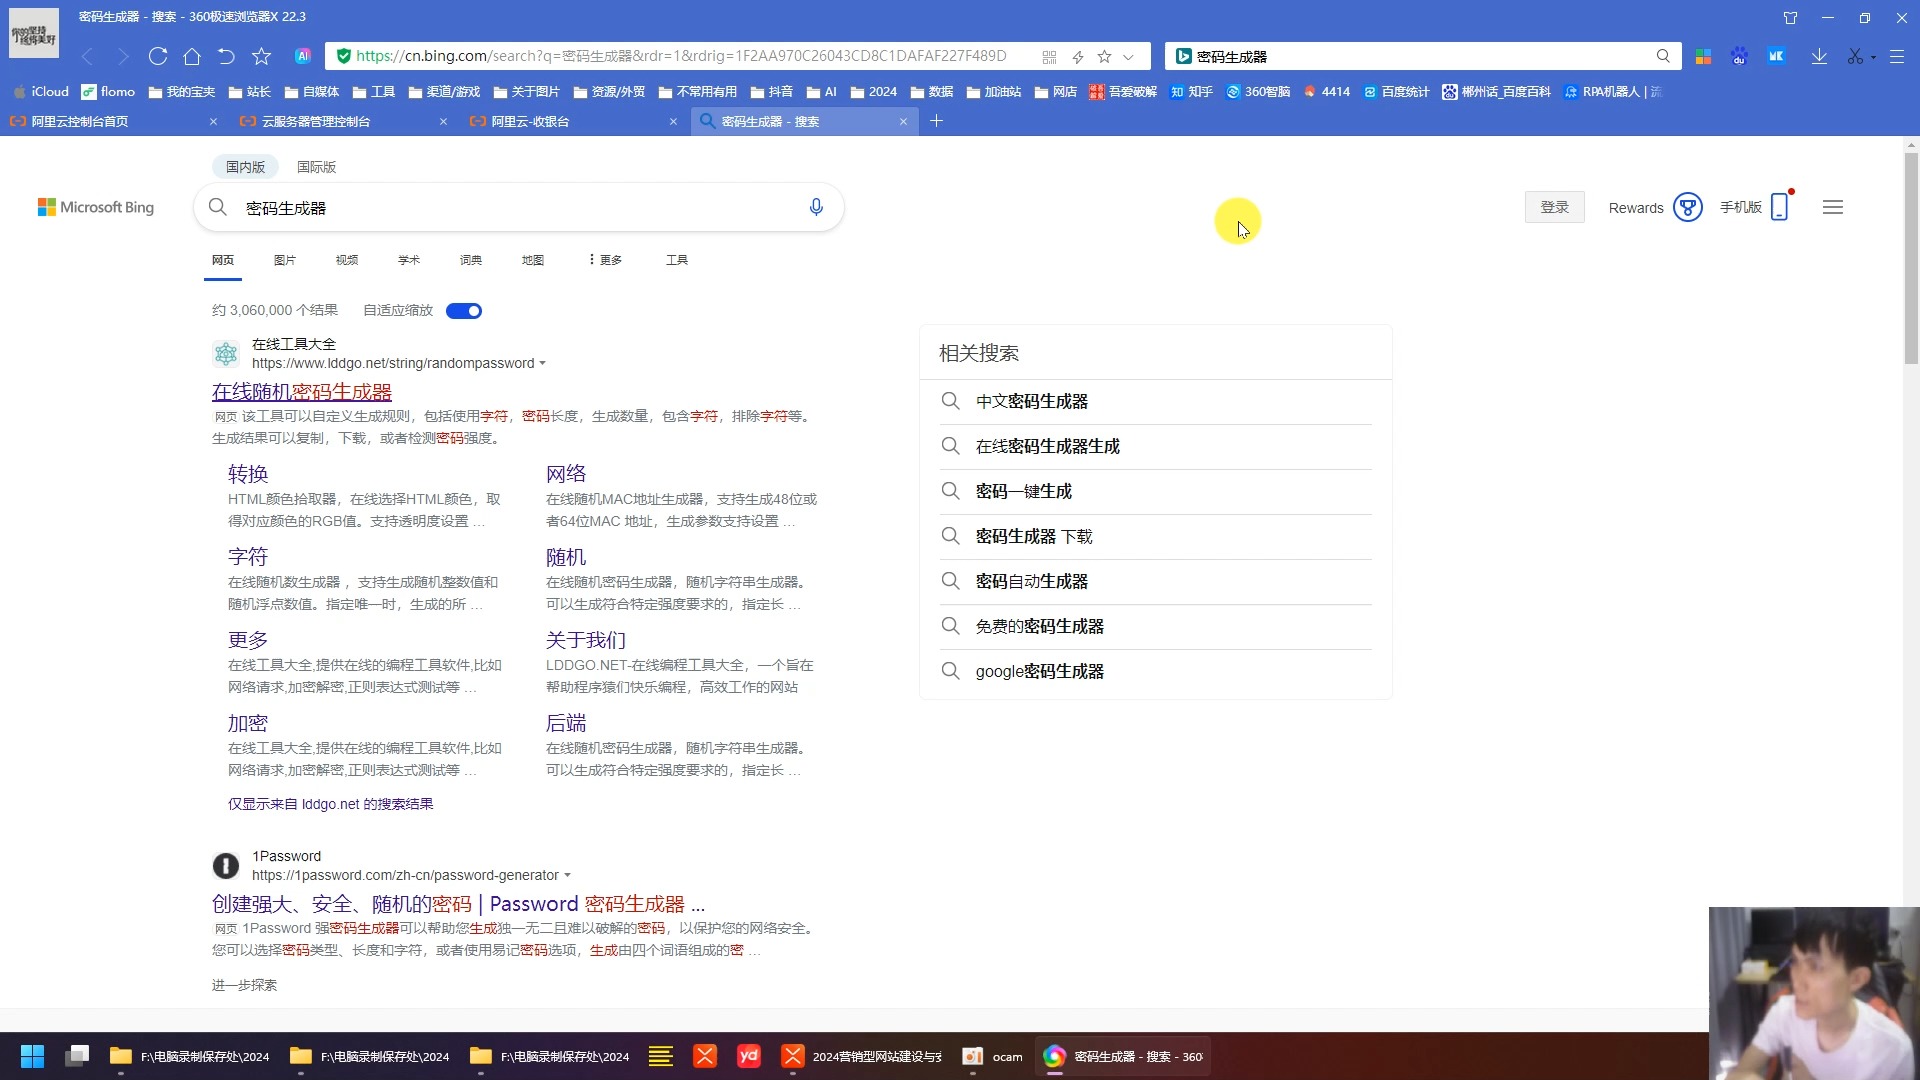Click the page vertical scrollbar thumb
This screenshot has height=1080, width=1920.
[x=1911, y=258]
